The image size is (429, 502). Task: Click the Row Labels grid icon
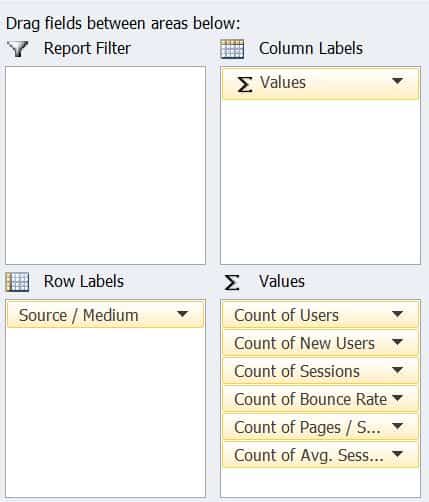point(18,282)
